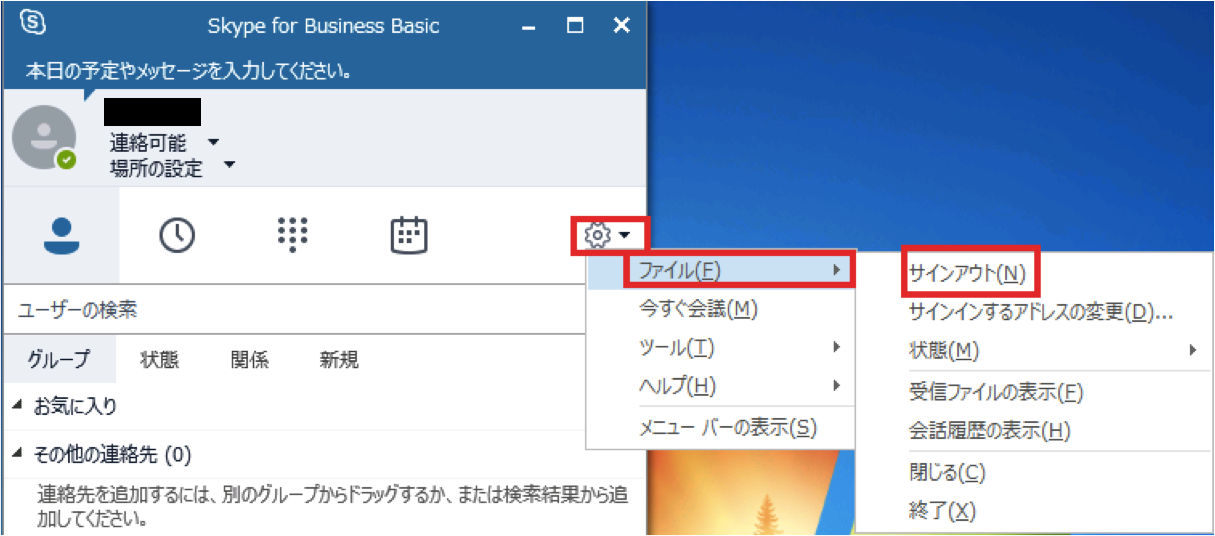Click the options gear icon
1215x536 pixels.
coord(597,235)
